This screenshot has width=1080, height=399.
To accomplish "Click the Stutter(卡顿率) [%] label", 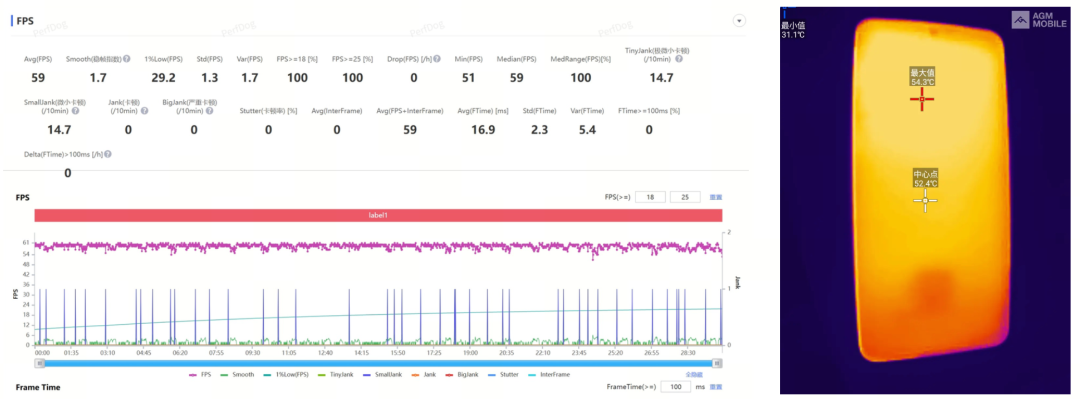I will [x=269, y=111].
